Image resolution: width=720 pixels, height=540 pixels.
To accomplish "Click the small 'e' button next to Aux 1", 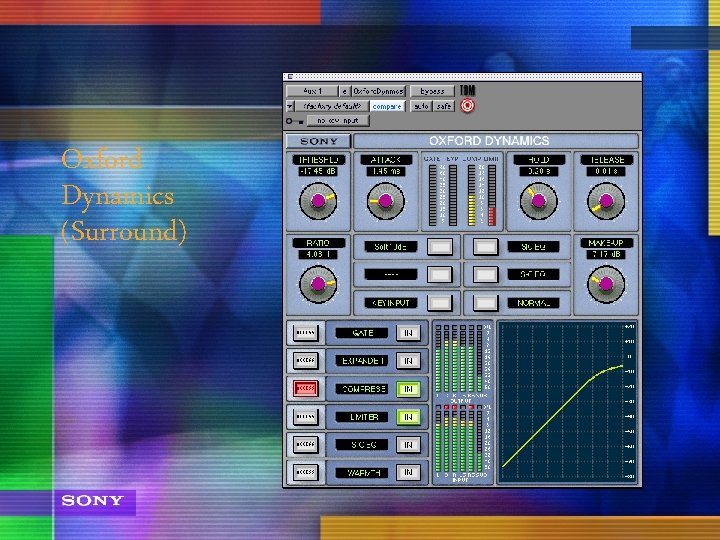I will pos(344,91).
